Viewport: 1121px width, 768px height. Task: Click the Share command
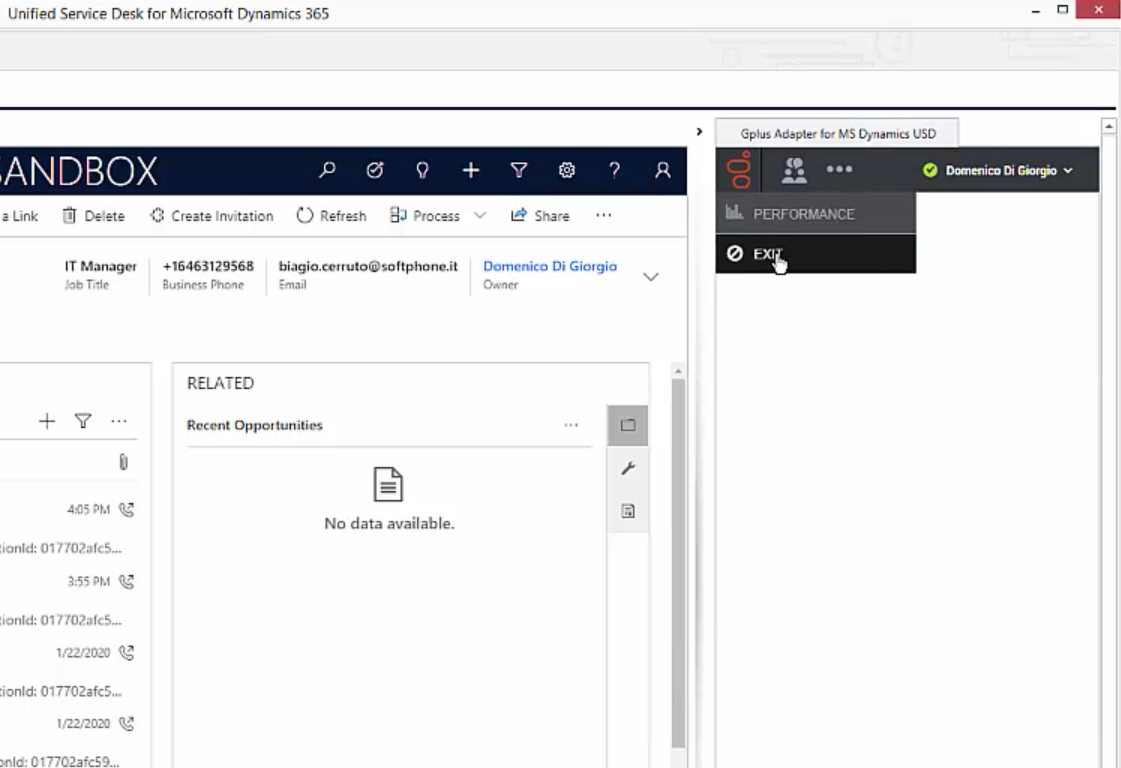[540, 215]
